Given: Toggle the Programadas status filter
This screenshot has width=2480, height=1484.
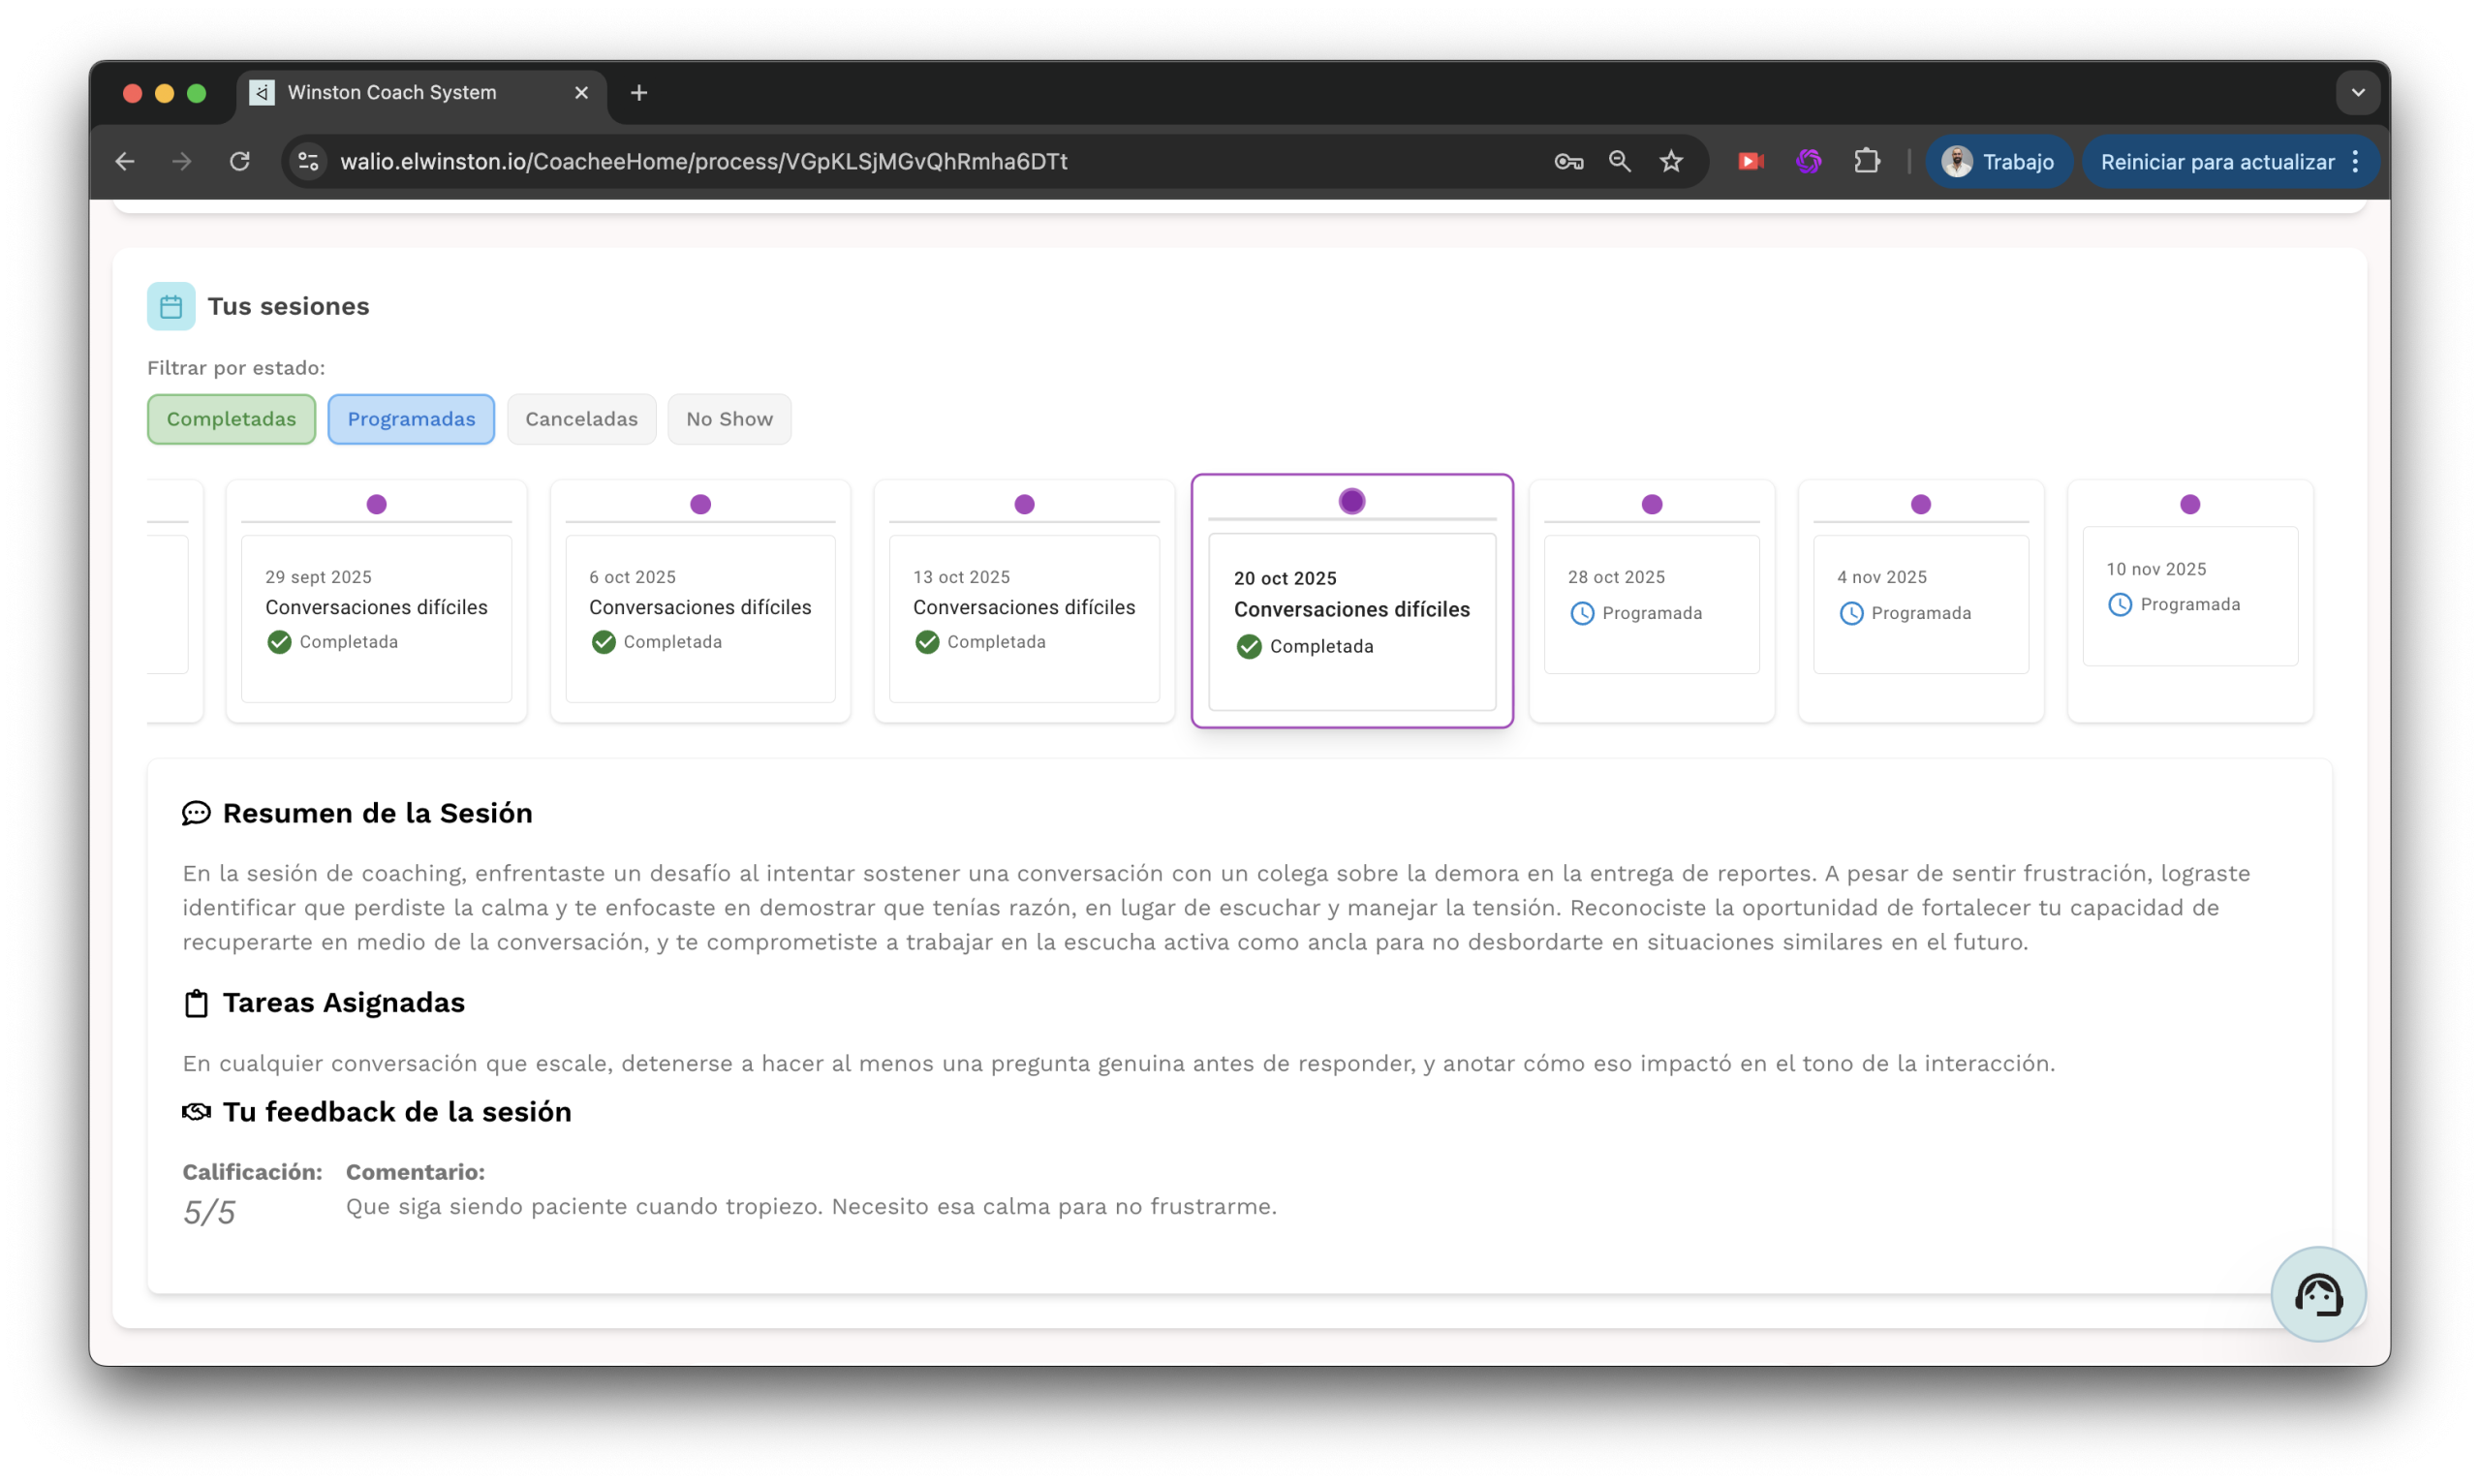Looking at the screenshot, I should coord(411,419).
